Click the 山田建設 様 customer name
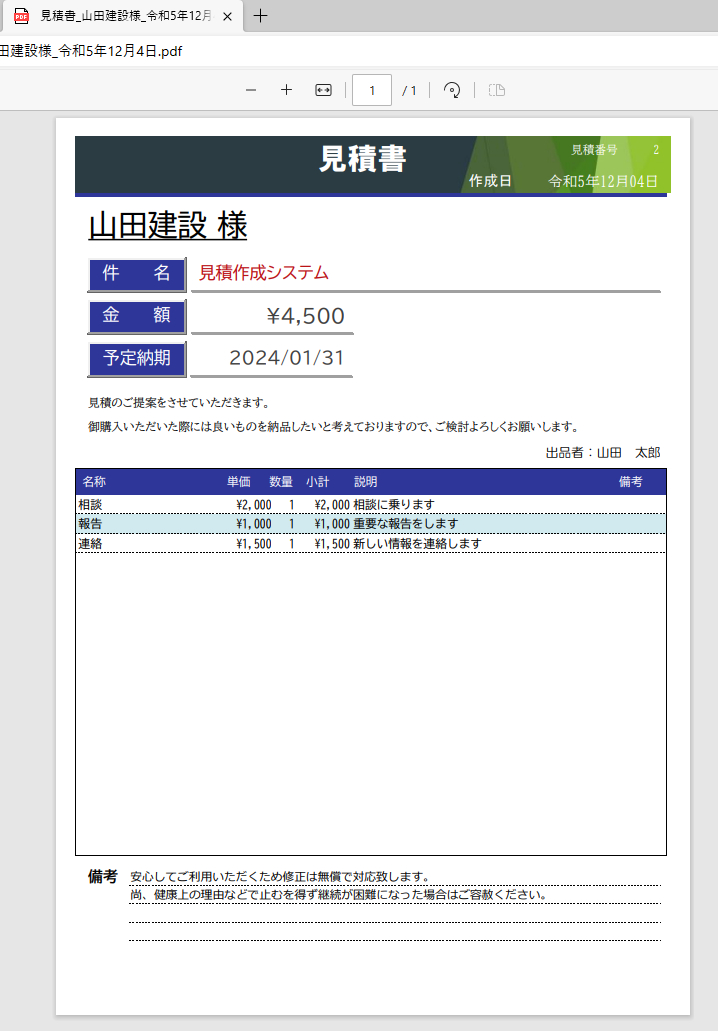Image resolution: width=718 pixels, height=1031 pixels. (x=168, y=226)
